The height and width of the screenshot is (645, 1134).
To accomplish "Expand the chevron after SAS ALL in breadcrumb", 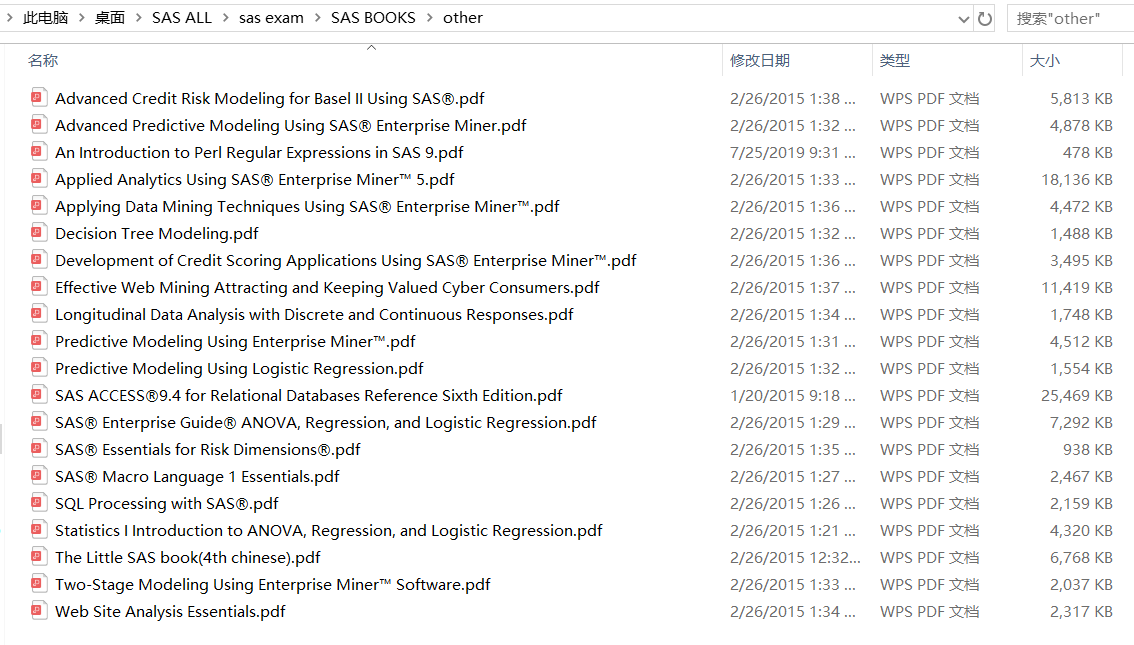I will (x=226, y=17).
